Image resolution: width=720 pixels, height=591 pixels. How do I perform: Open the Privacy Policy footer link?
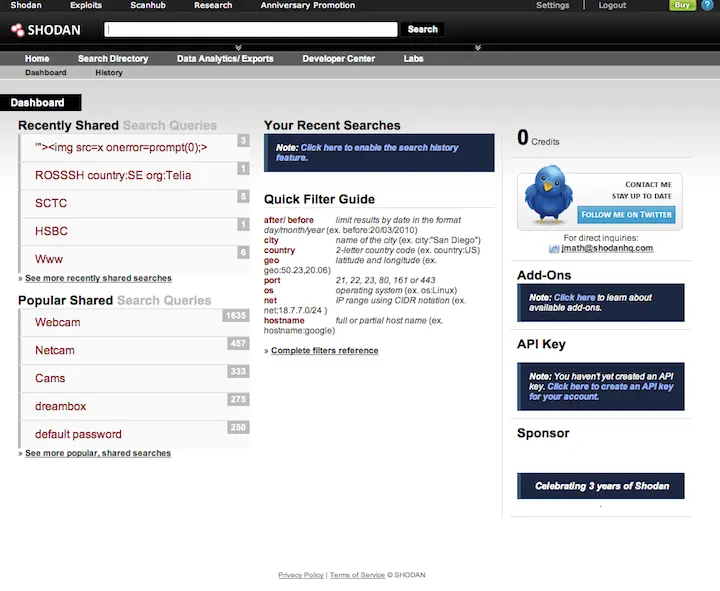pos(301,575)
